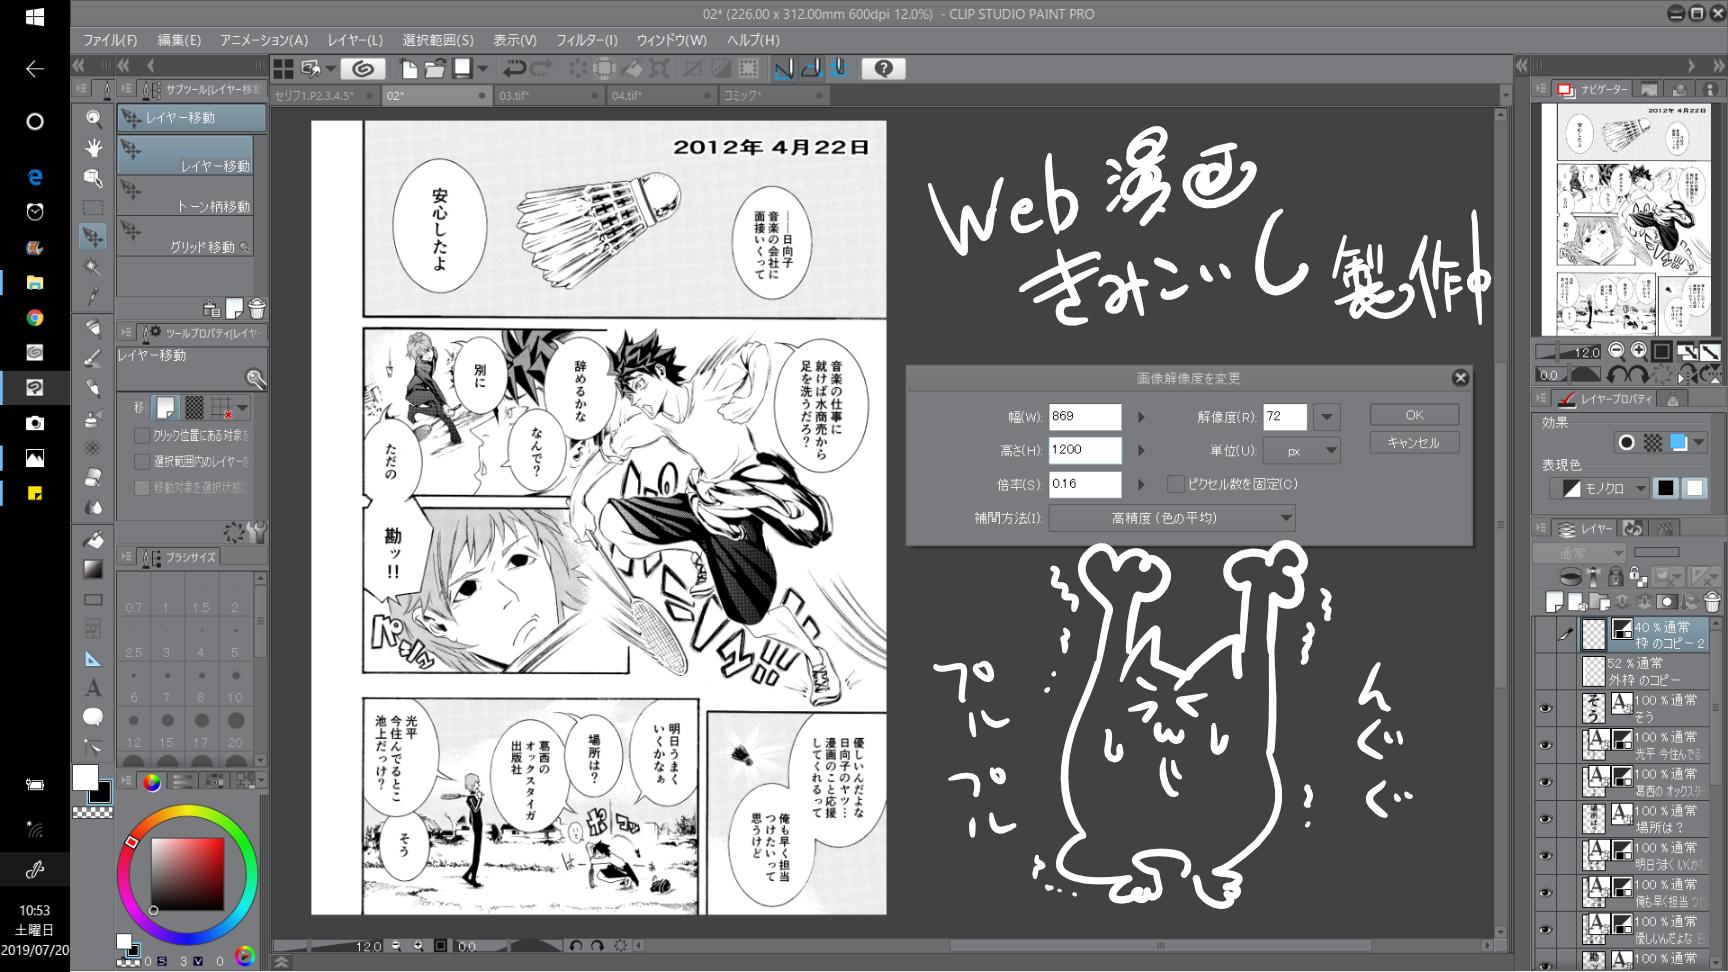The width and height of the screenshot is (1728, 972).
Task: Select the Move layer tool
Action: point(93,237)
